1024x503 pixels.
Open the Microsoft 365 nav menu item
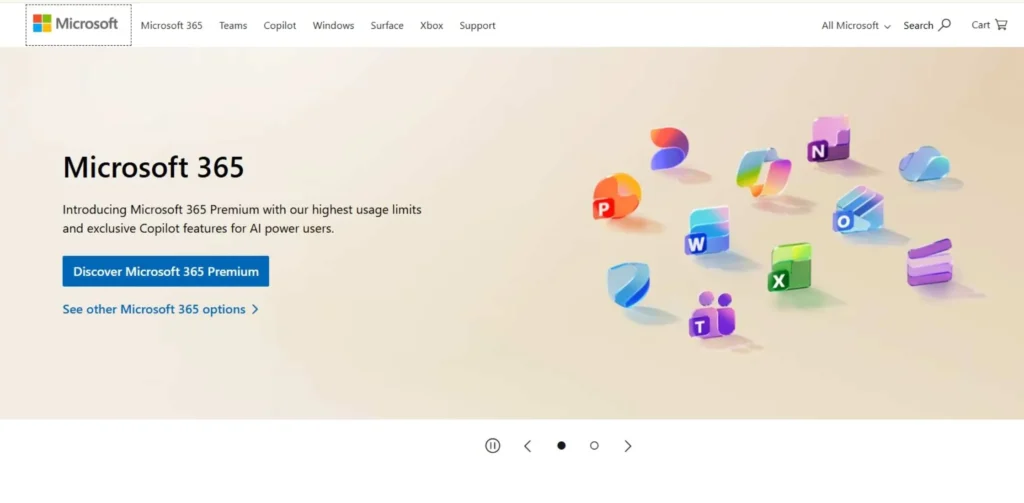[x=171, y=25]
